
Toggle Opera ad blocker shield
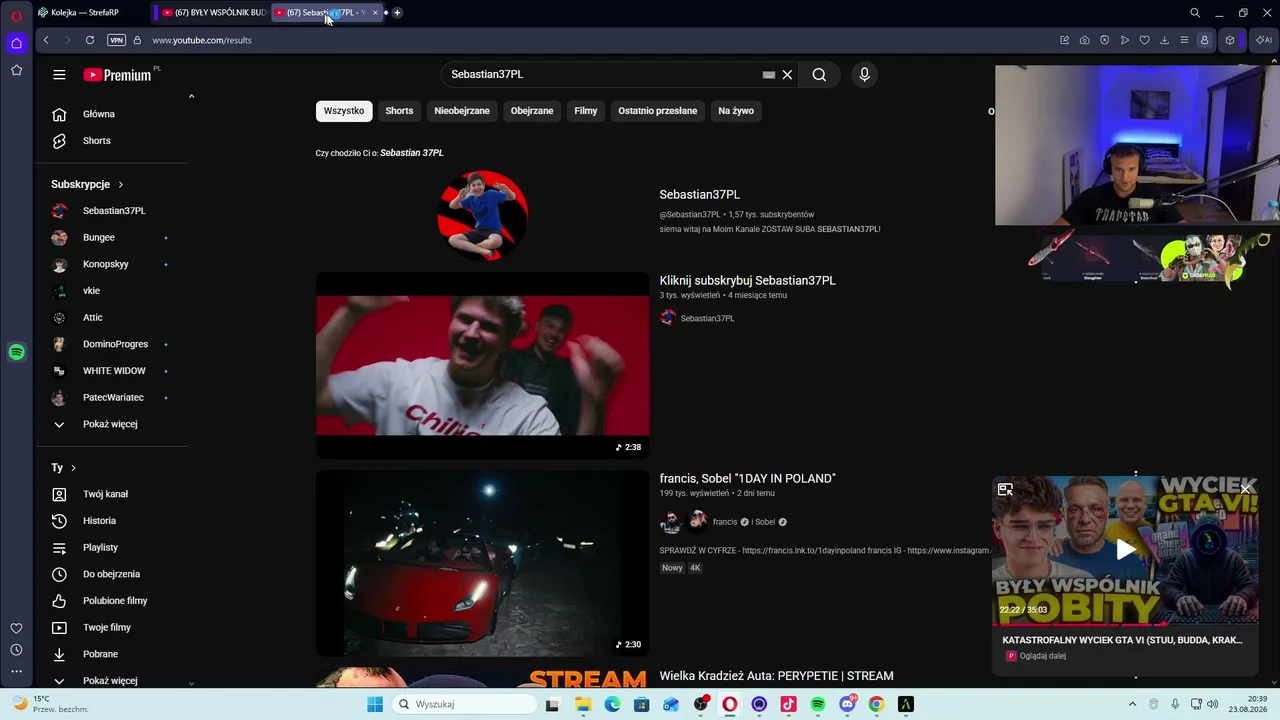(1105, 40)
